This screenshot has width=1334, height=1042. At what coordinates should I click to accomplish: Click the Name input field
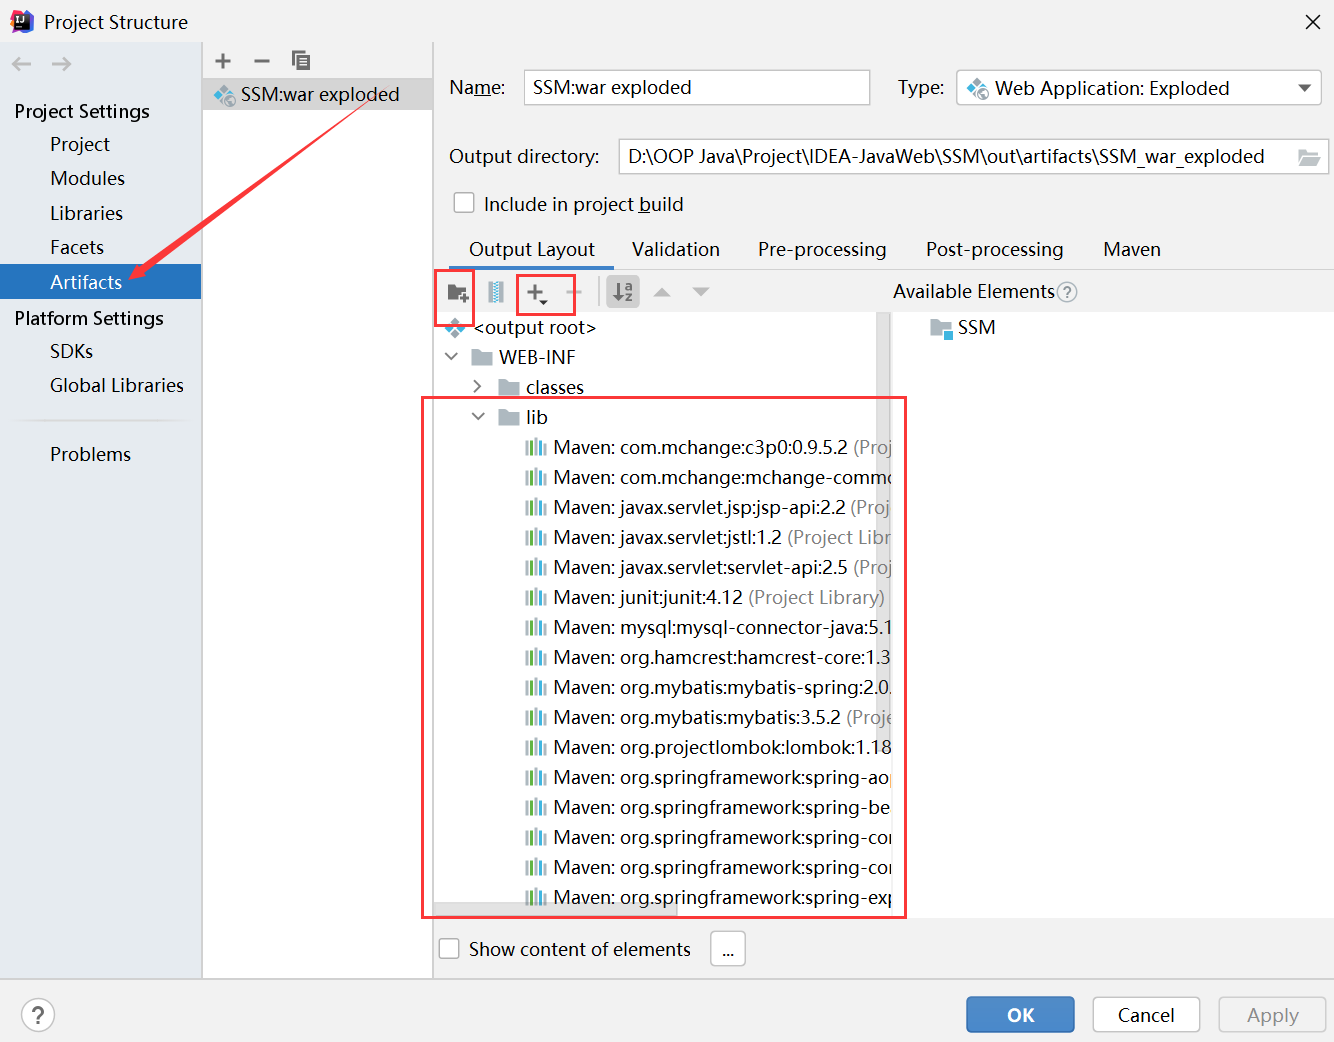(697, 87)
